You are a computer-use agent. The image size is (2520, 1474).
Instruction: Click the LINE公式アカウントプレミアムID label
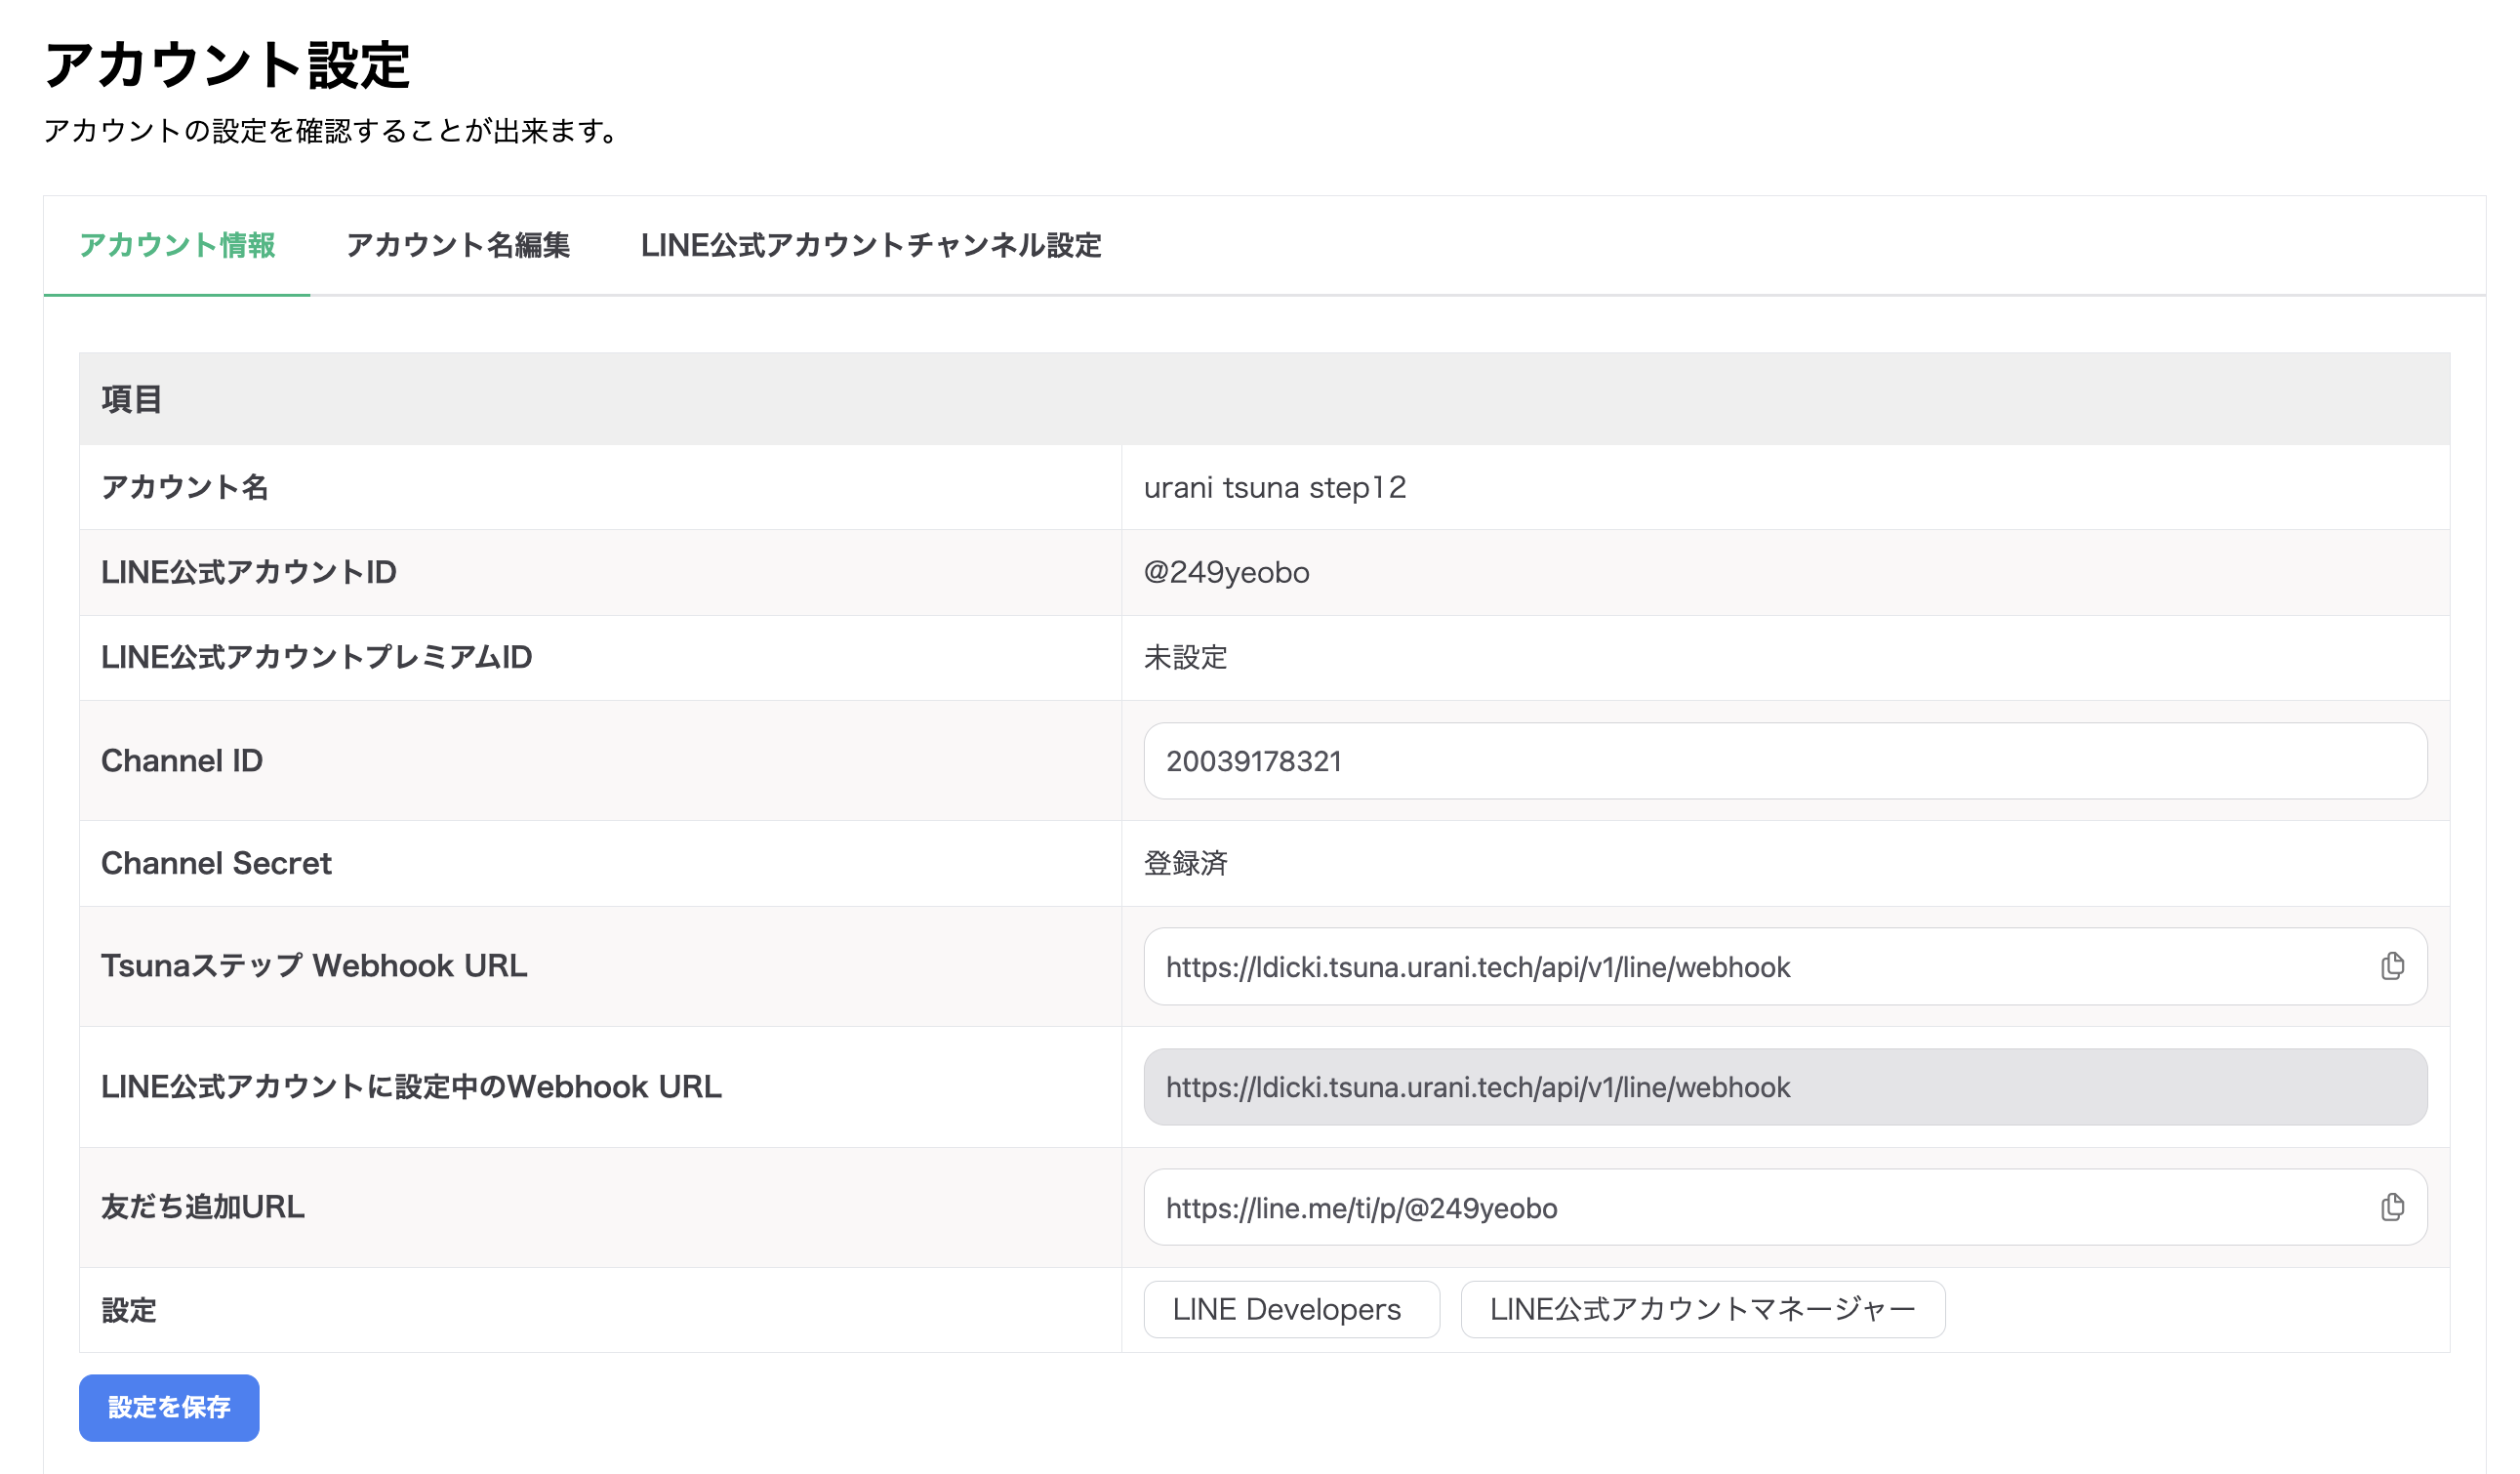click(317, 657)
